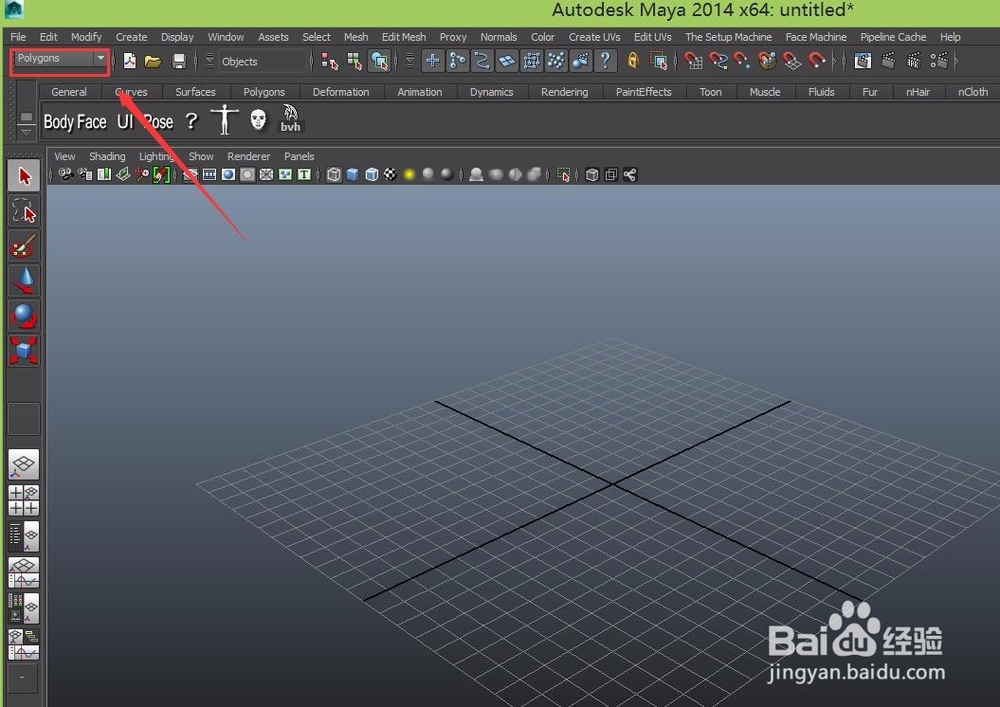This screenshot has height=707, width=1000.
Task: Toggle joints selection mask icon
Action: [x=457, y=61]
